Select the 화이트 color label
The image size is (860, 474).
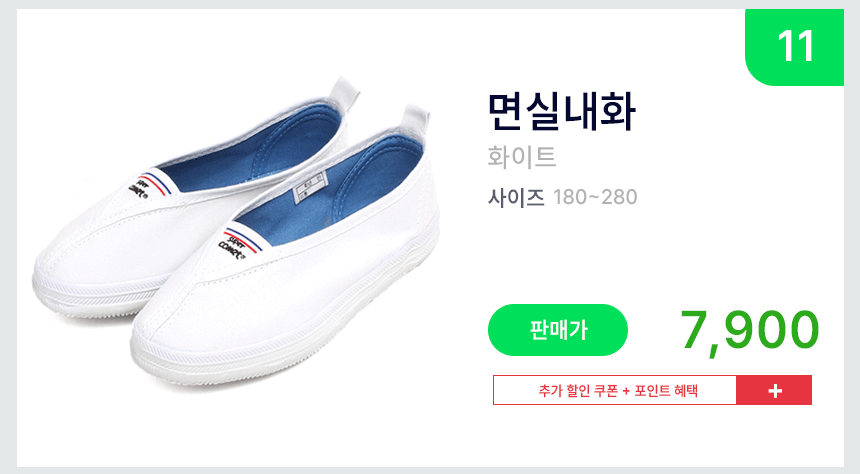(x=522, y=157)
